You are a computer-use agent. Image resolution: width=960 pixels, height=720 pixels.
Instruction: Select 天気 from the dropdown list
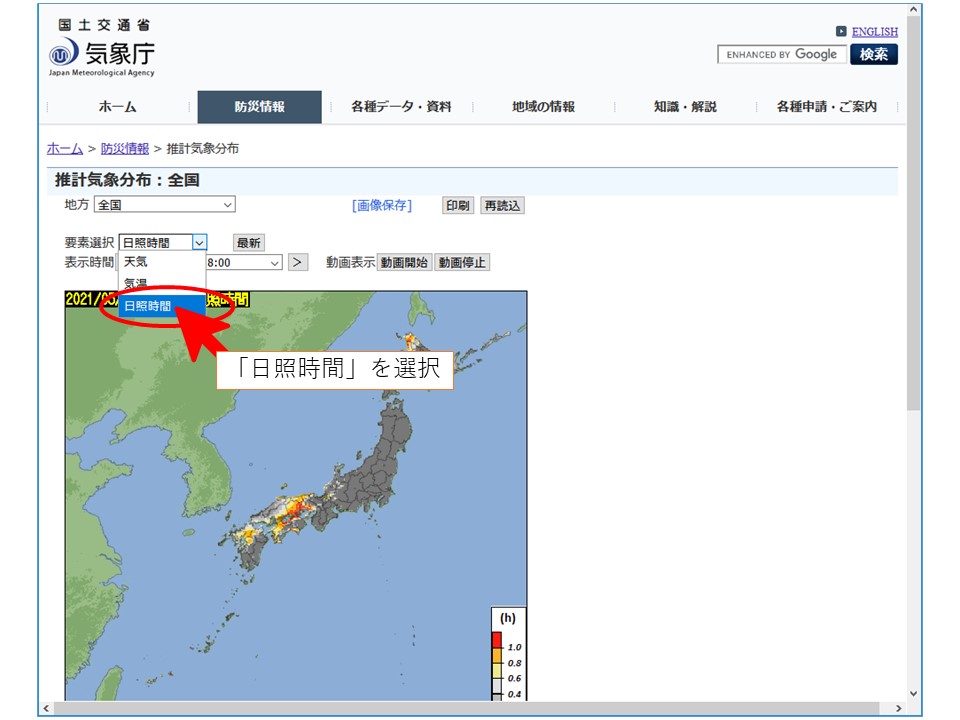tap(135, 262)
